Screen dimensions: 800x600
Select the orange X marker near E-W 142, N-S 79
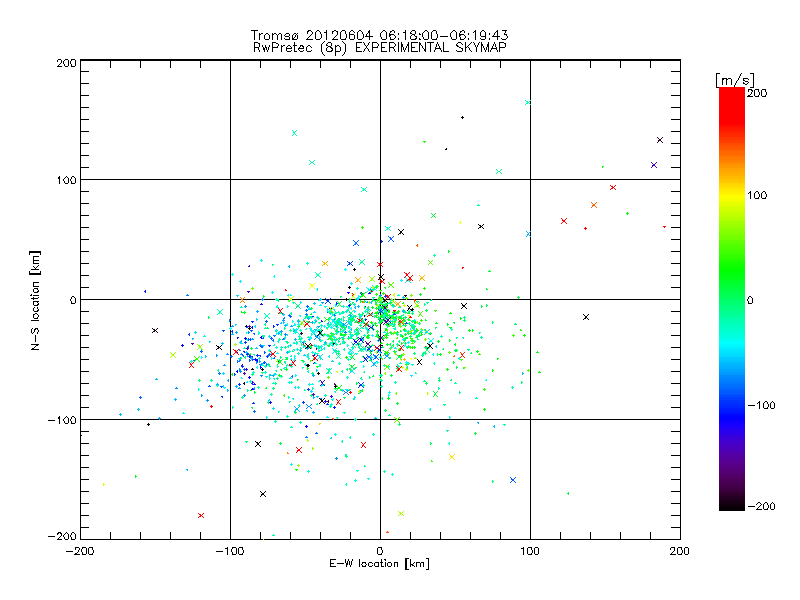[x=593, y=205]
